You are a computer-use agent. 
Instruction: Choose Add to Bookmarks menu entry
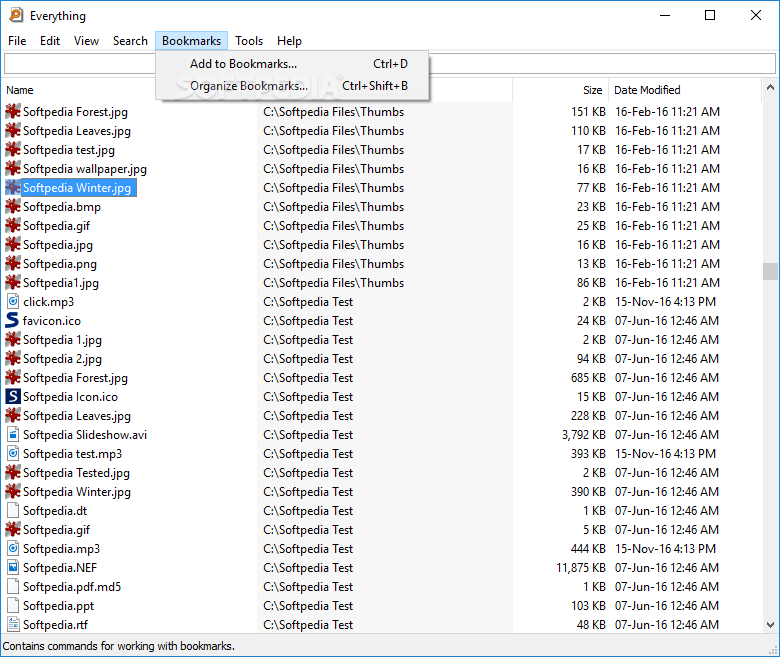pos(292,64)
